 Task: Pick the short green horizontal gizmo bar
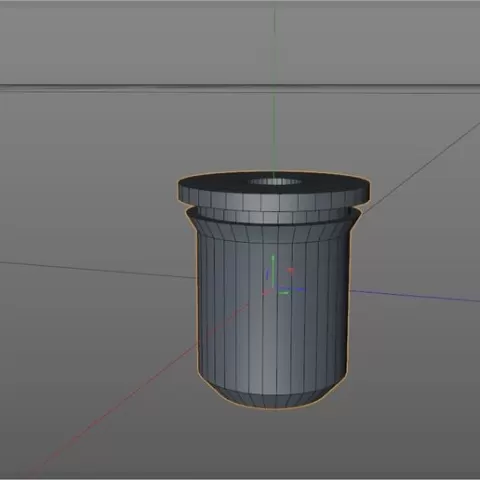pyautogui.click(x=284, y=293)
